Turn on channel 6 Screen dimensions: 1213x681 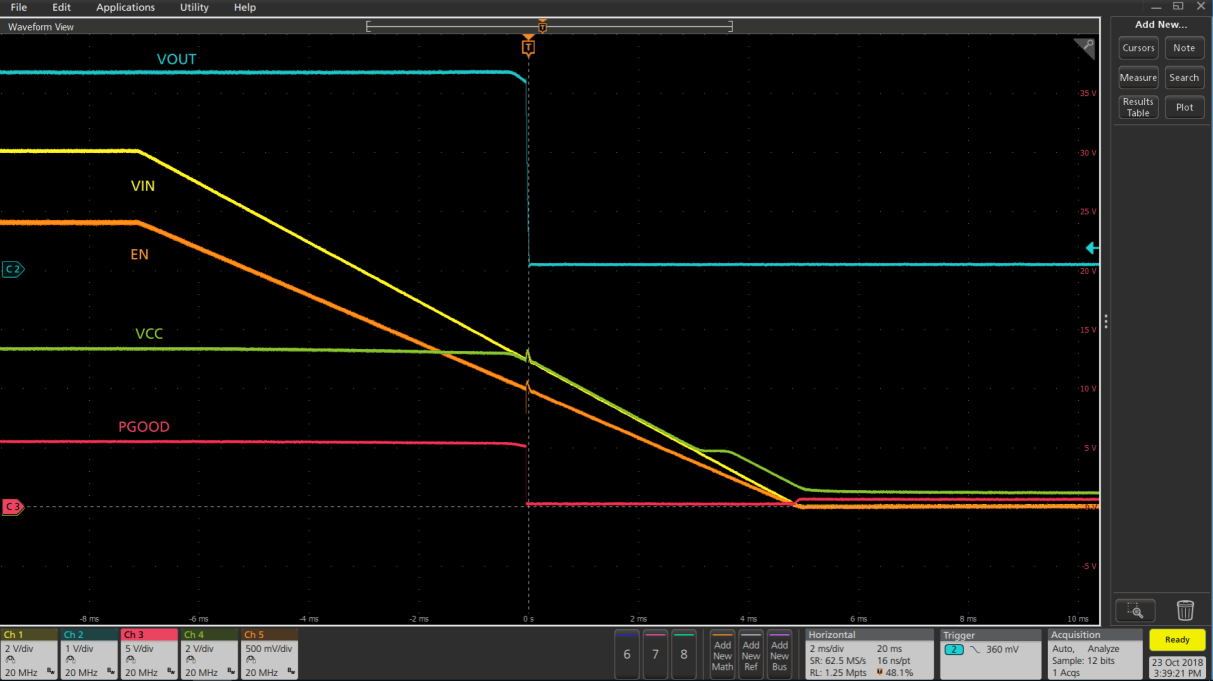click(627, 653)
